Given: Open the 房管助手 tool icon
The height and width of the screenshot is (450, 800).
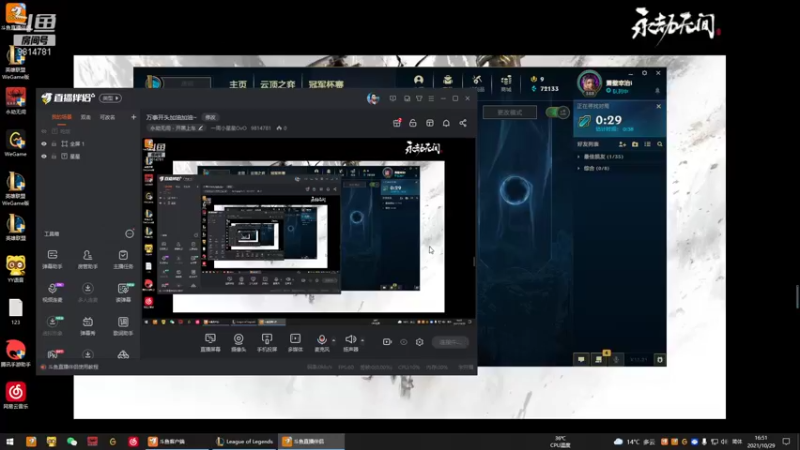Looking at the screenshot, I should pos(87,258).
